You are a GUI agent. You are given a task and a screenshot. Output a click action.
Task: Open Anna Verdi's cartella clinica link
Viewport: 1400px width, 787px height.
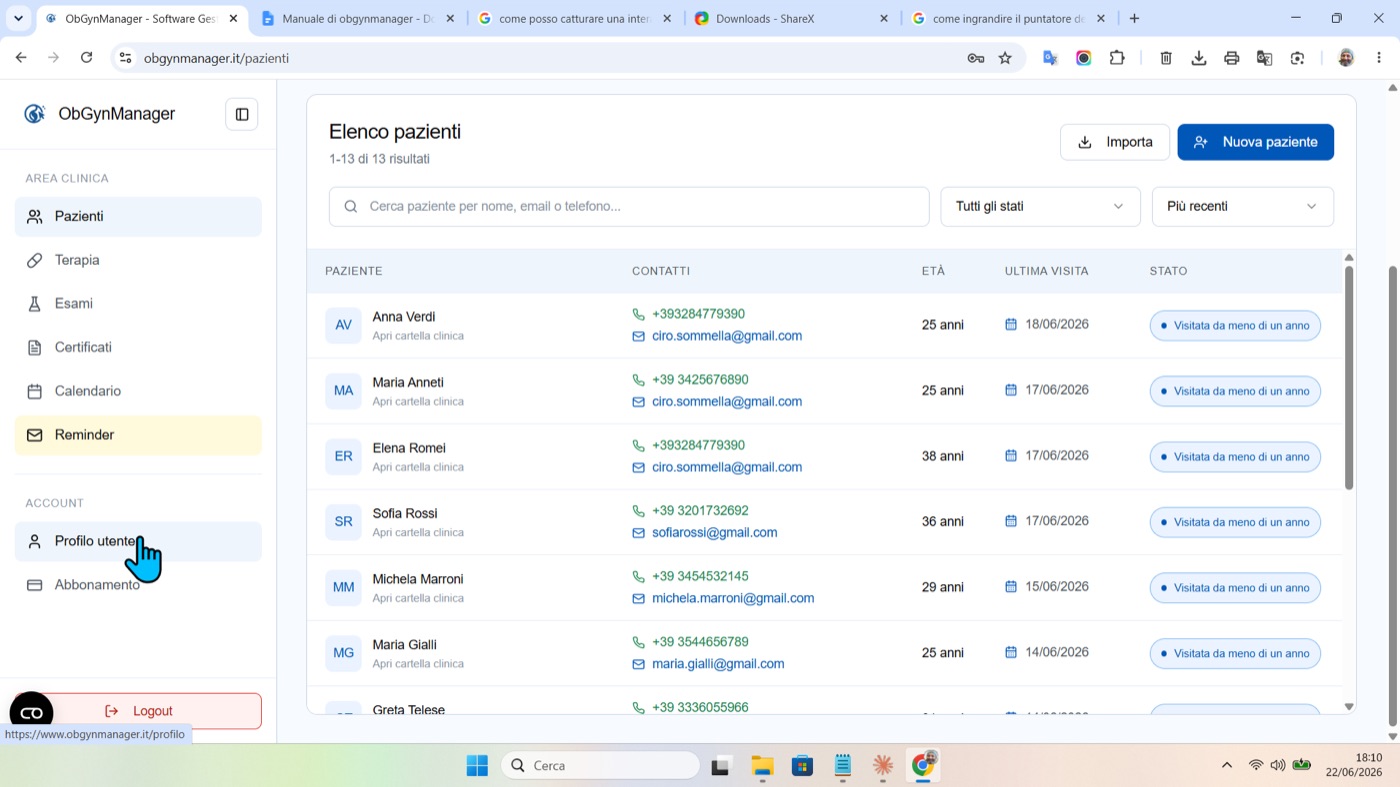418,336
